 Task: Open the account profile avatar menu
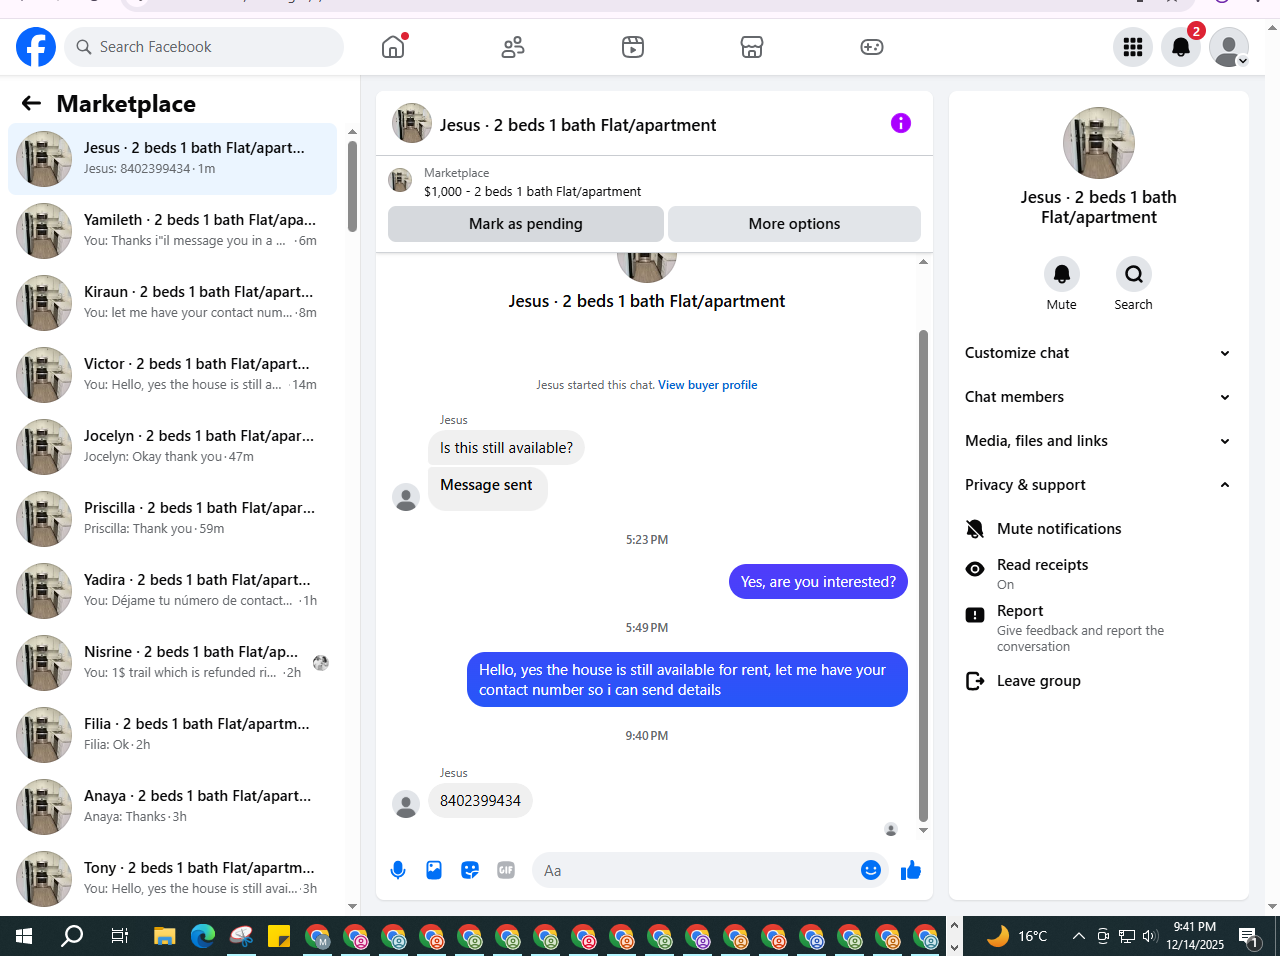coord(1229,47)
